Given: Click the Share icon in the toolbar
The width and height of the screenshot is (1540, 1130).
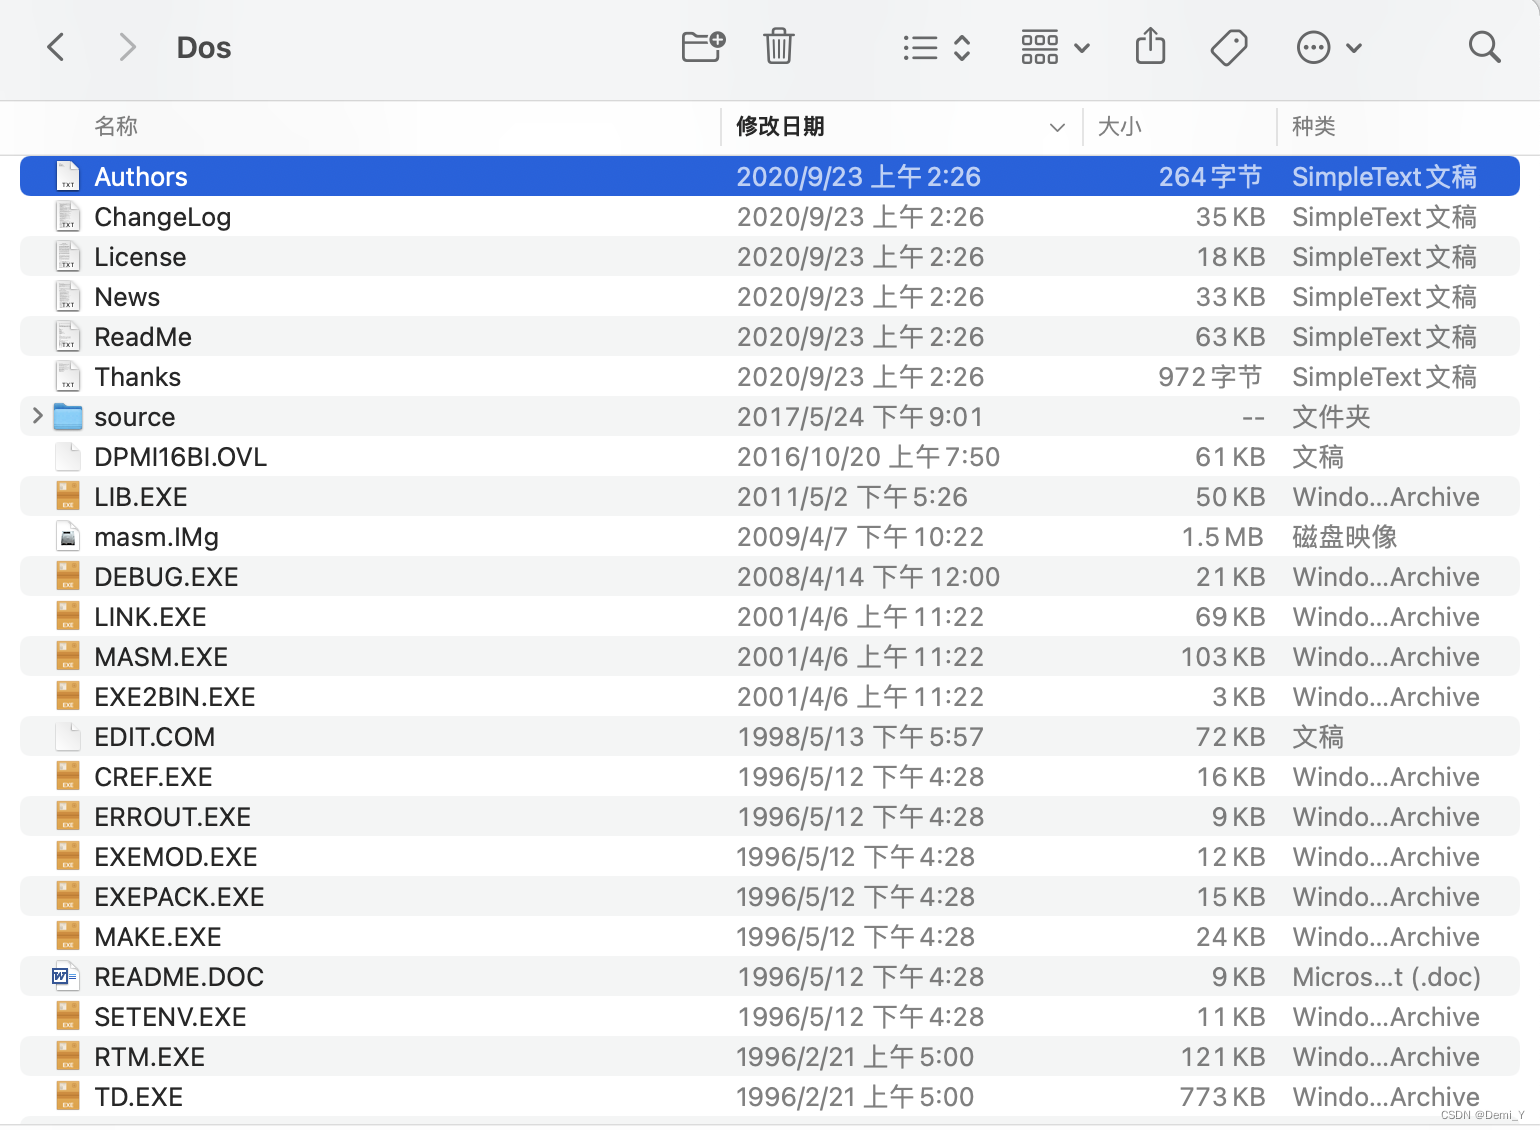Looking at the screenshot, I should click(1150, 46).
